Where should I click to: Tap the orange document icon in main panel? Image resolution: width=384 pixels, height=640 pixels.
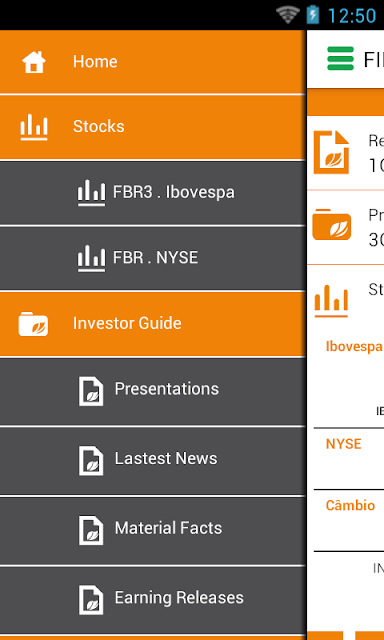coord(331,152)
